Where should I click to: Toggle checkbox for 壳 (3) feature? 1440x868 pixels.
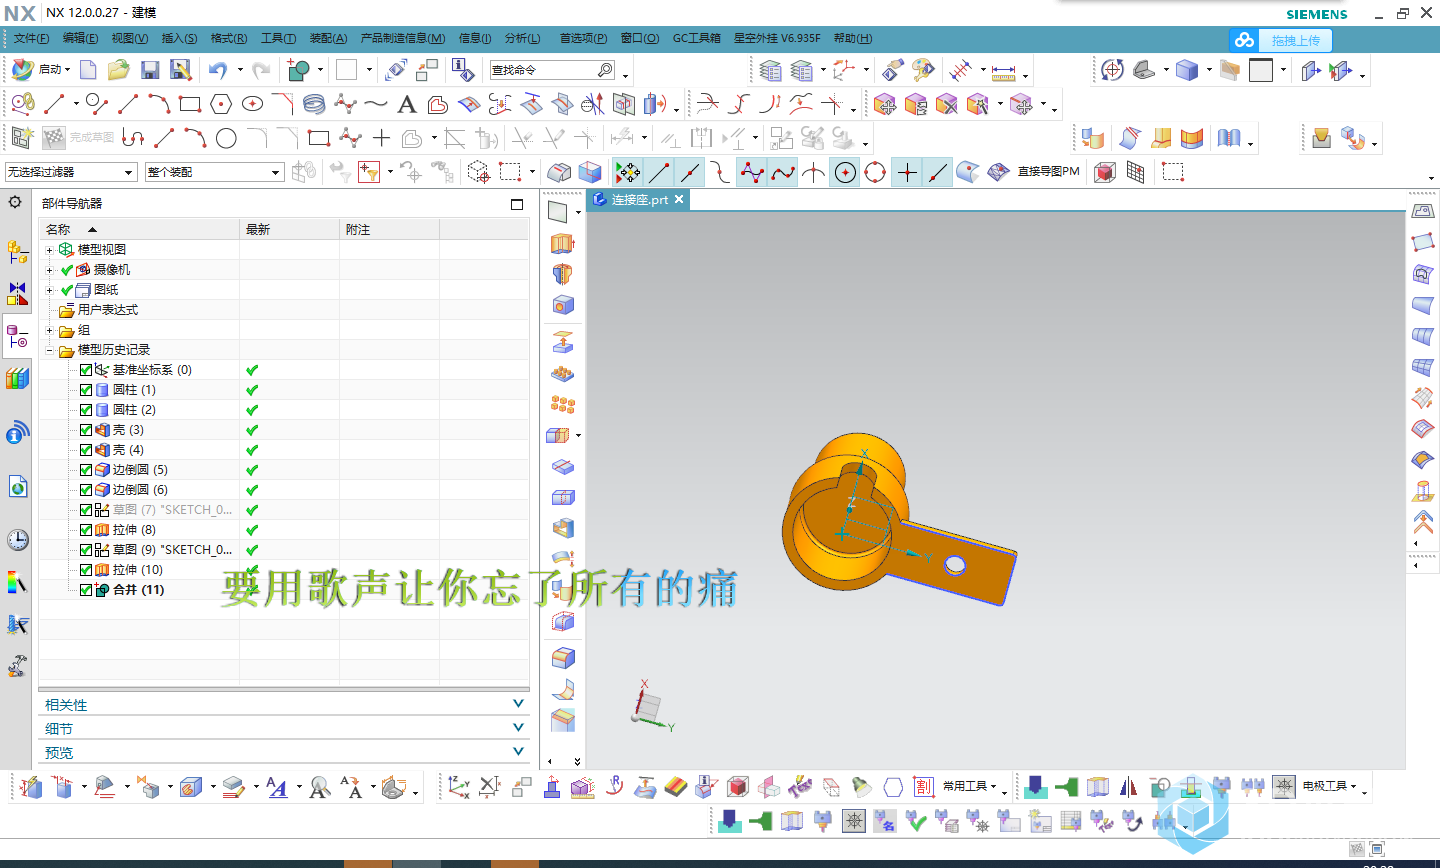click(86, 430)
